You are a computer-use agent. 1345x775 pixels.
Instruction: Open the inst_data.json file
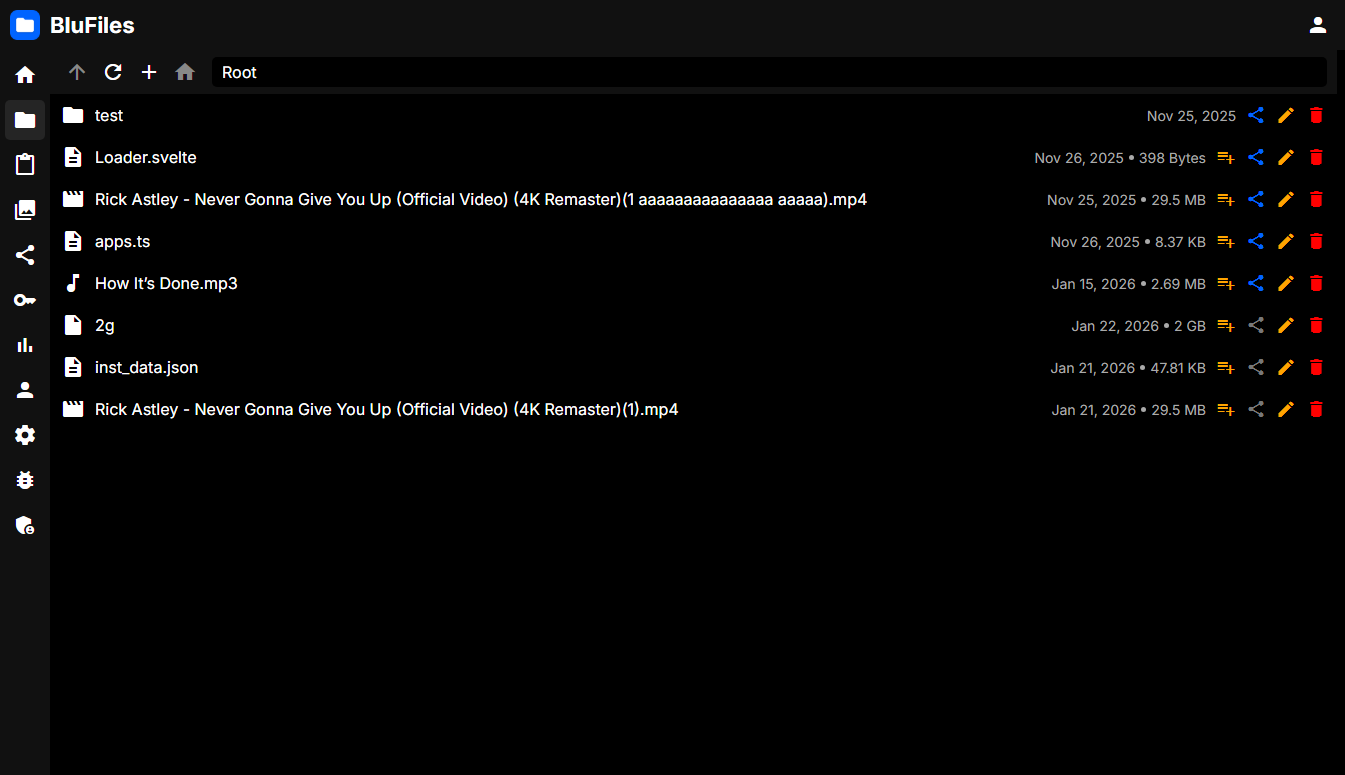(146, 368)
